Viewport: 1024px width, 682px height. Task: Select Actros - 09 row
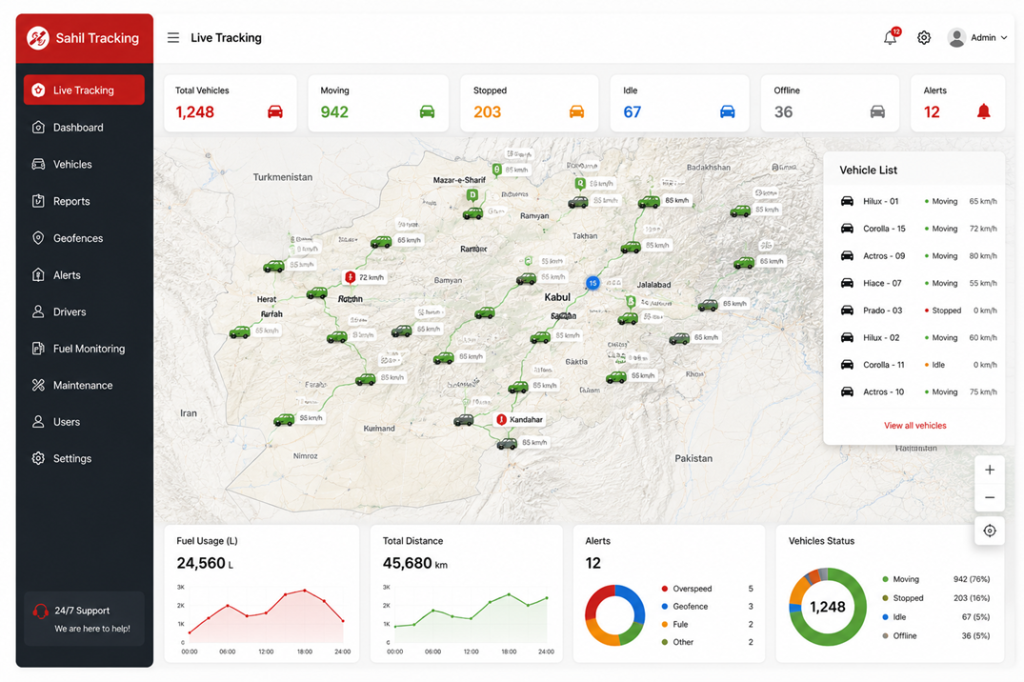[x=917, y=256]
